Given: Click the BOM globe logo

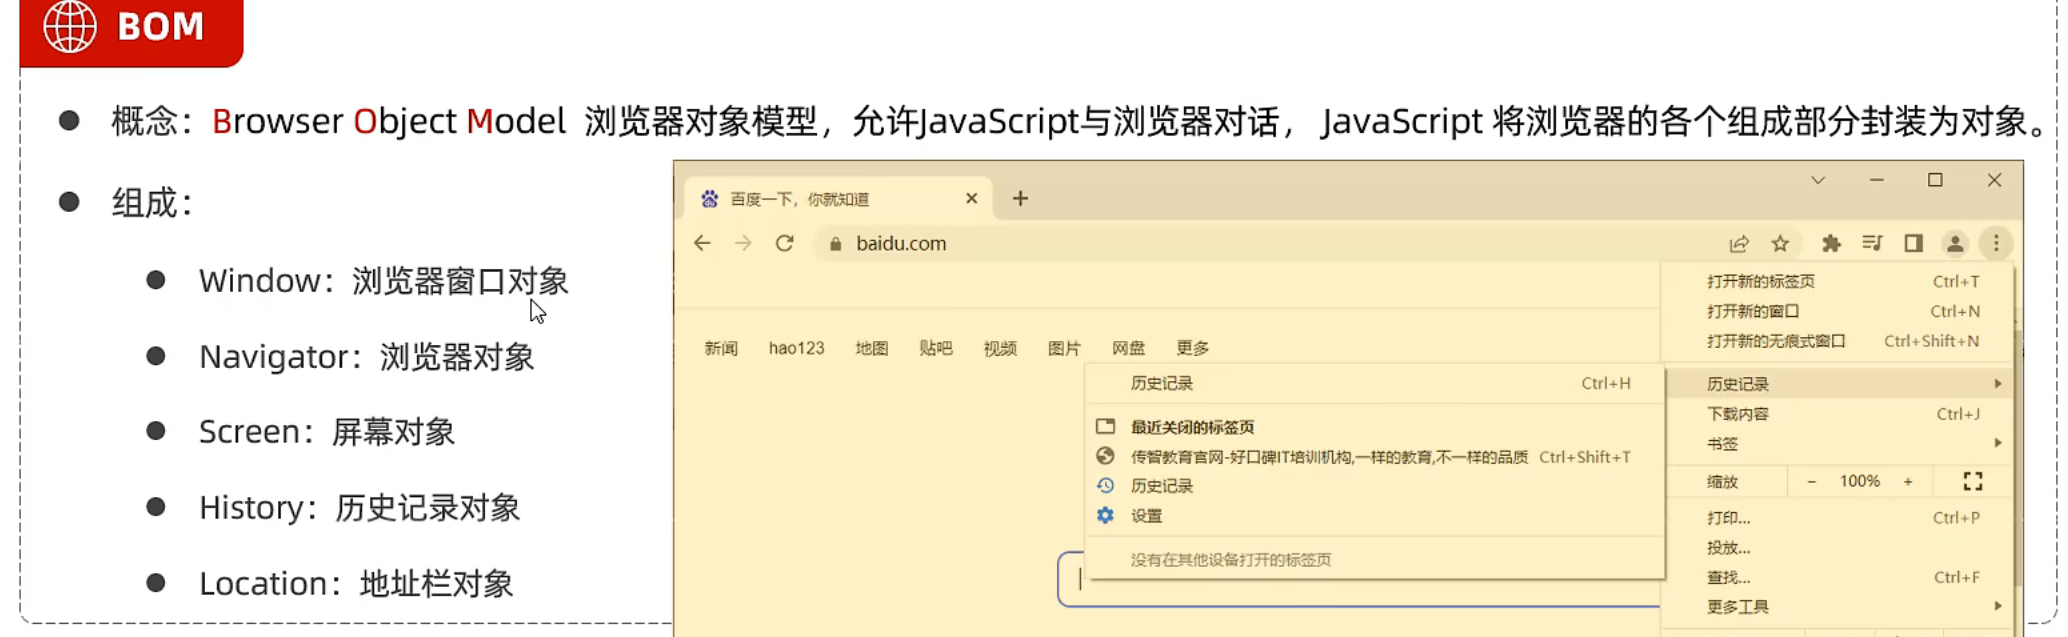Looking at the screenshot, I should 70,25.
